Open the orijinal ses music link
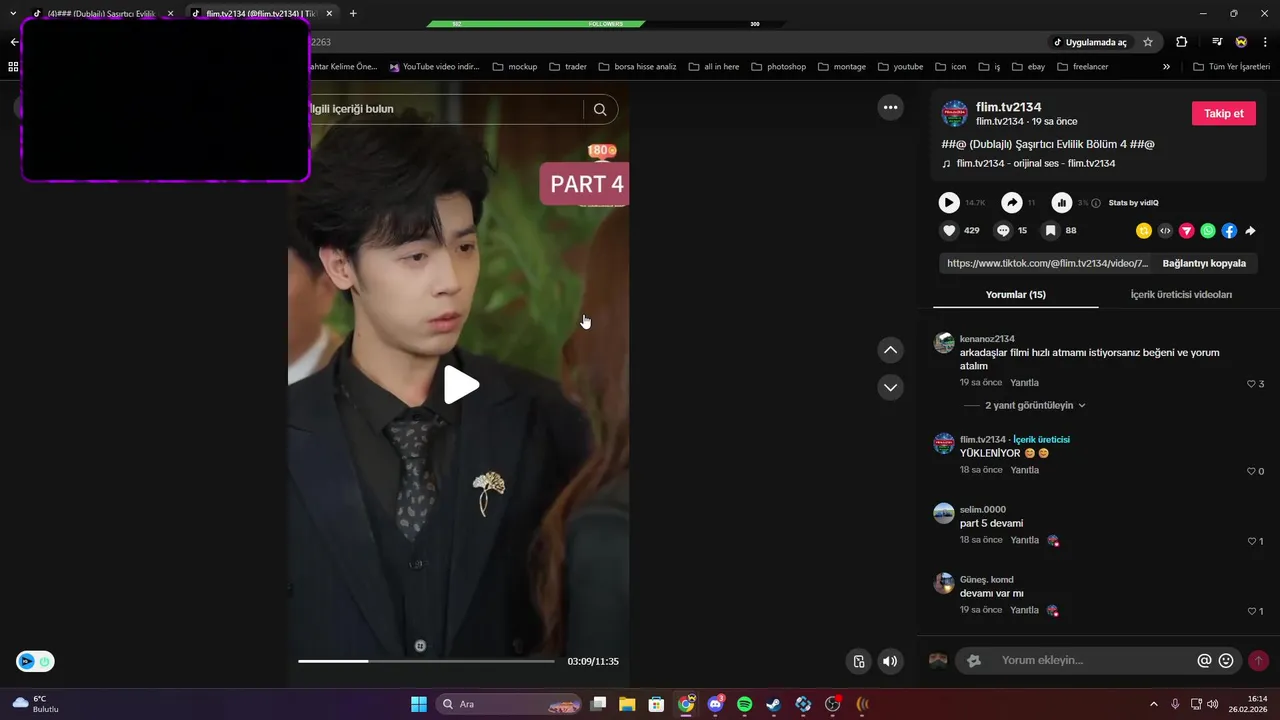This screenshot has width=1280, height=720. point(1035,163)
